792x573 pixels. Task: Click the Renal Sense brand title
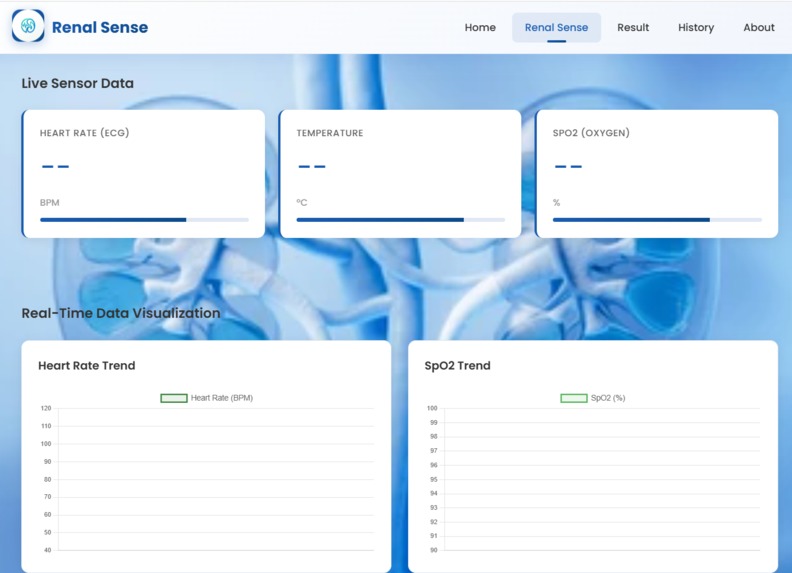click(x=100, y=27)
